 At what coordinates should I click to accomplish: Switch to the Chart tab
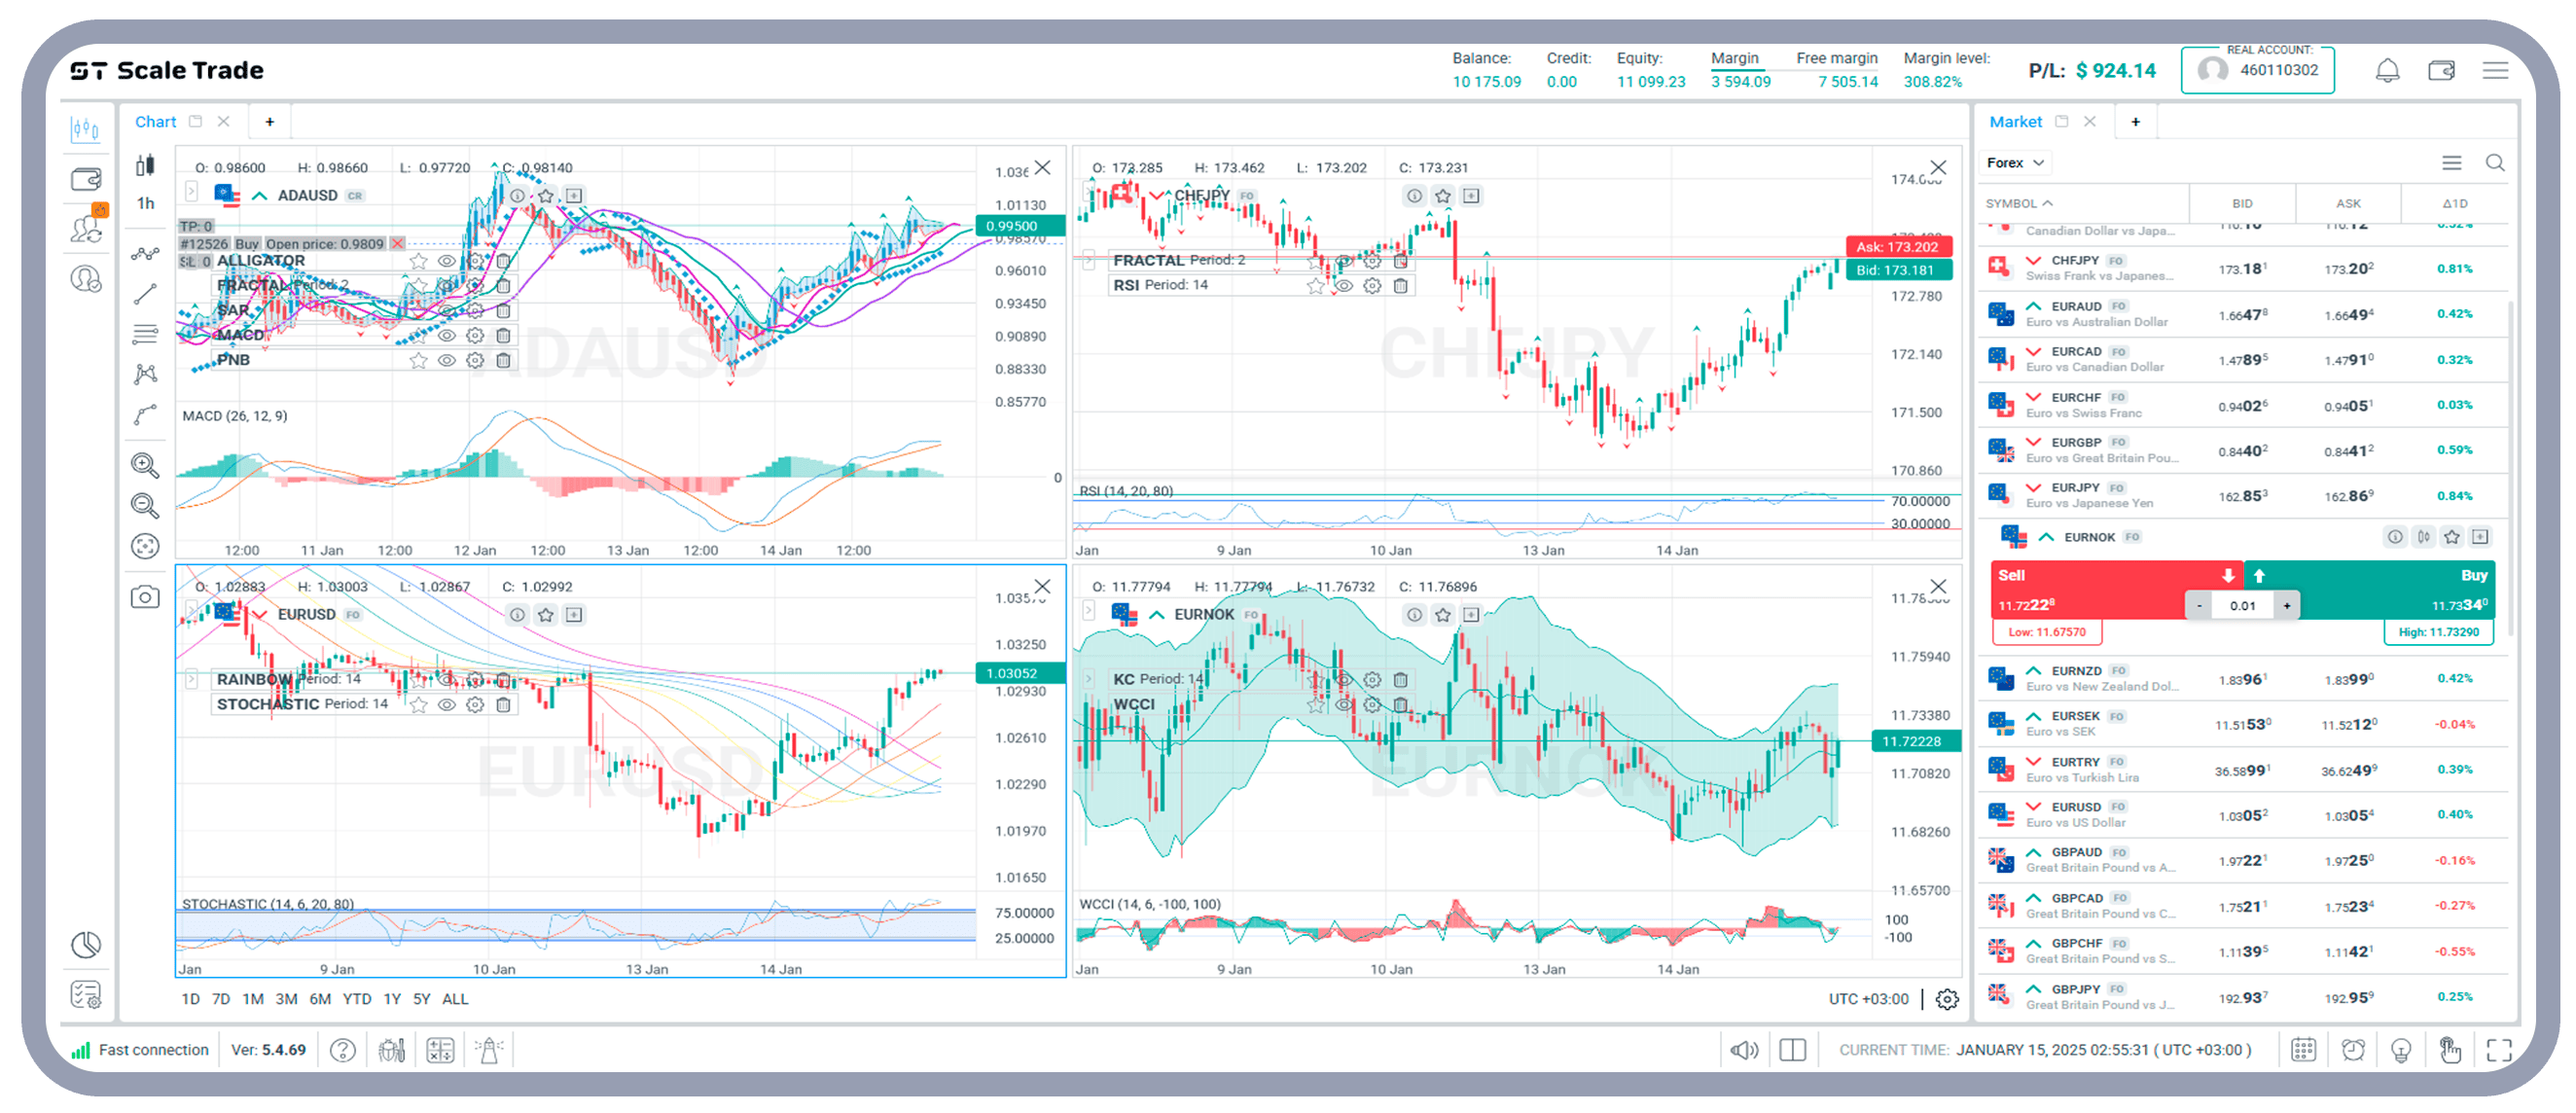coord(157,121)
